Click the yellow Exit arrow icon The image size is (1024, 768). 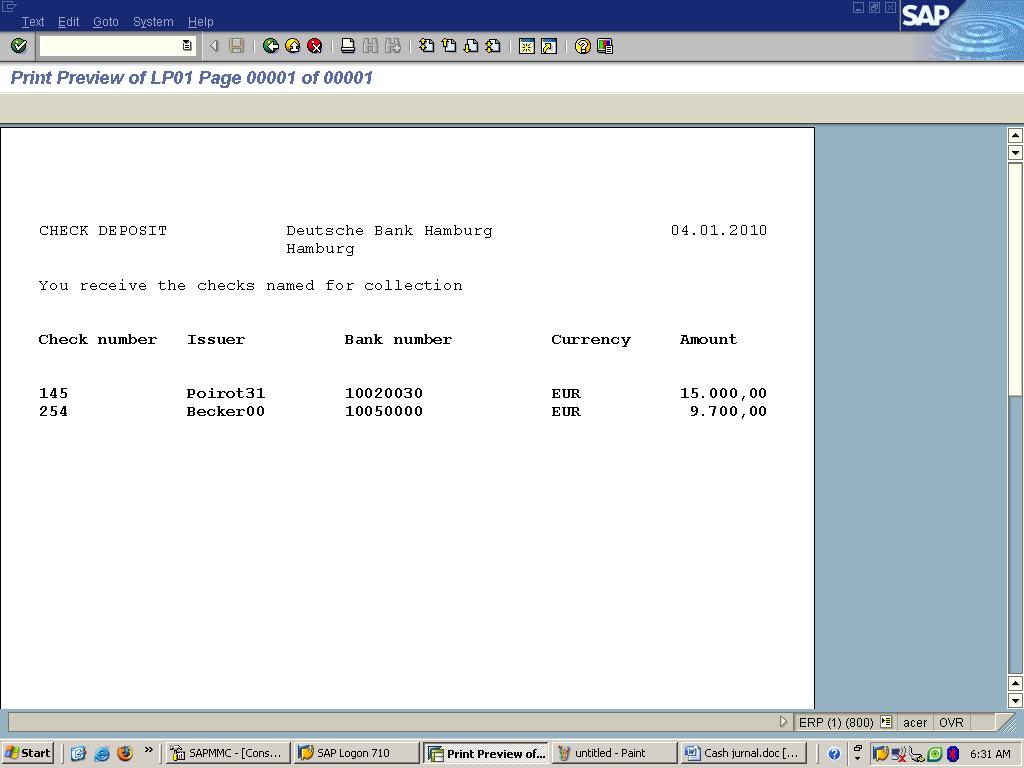point(293,46)
